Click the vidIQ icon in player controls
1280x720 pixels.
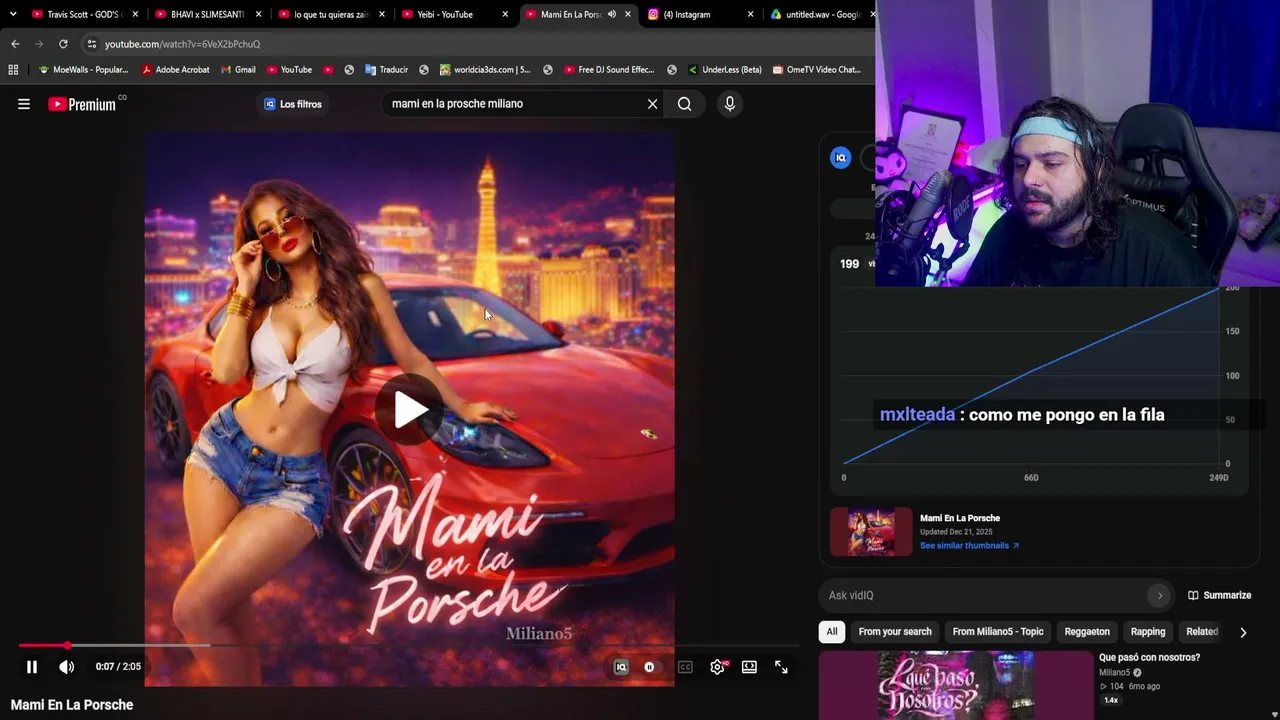621,667
